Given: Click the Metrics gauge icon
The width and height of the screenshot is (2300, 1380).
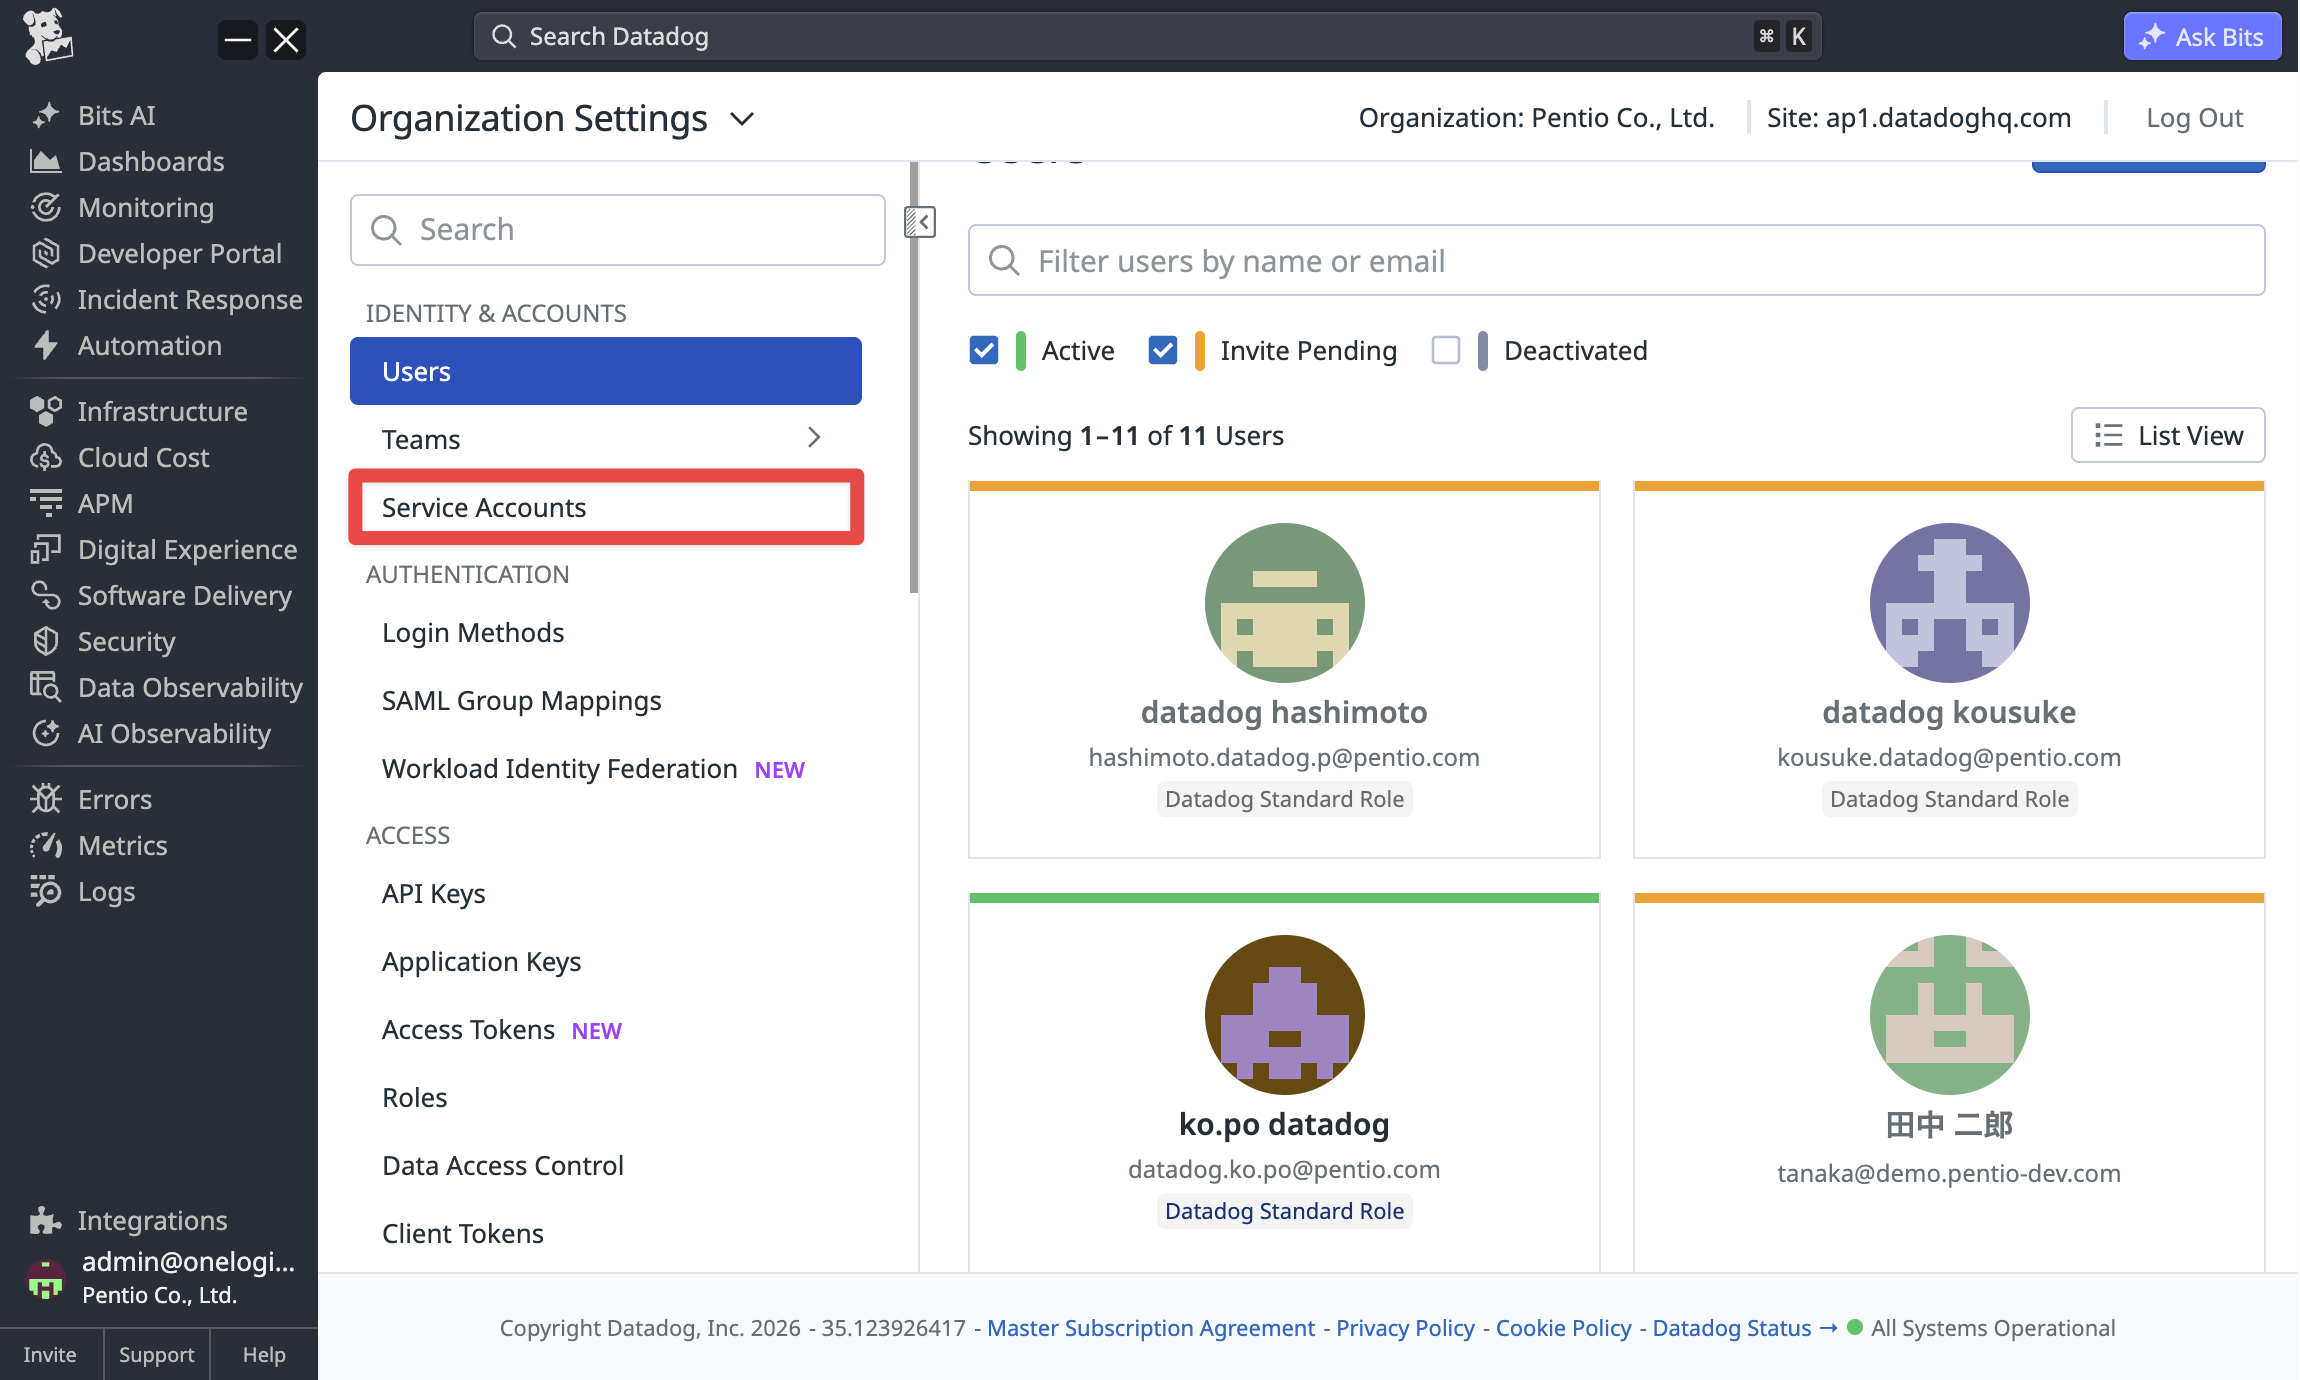Looking at the screenshot, I should [x=45, y=845].
